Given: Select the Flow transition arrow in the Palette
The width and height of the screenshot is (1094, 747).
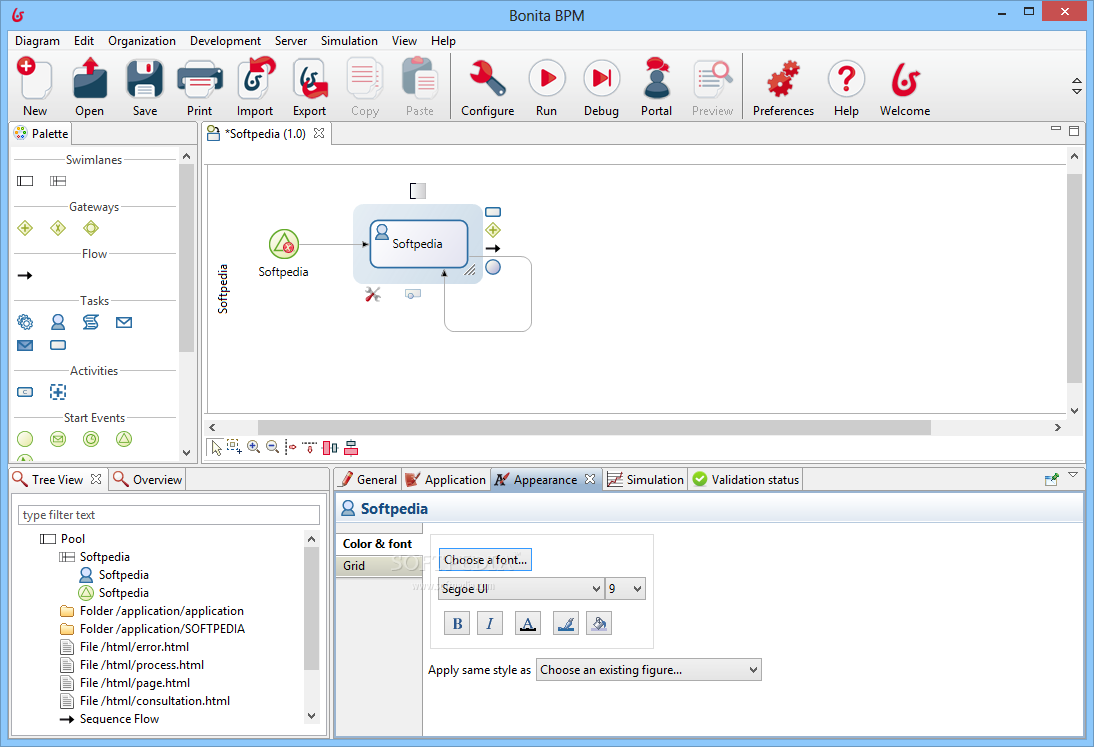Looking at the screenshot, I should click(x=25, y=276).
